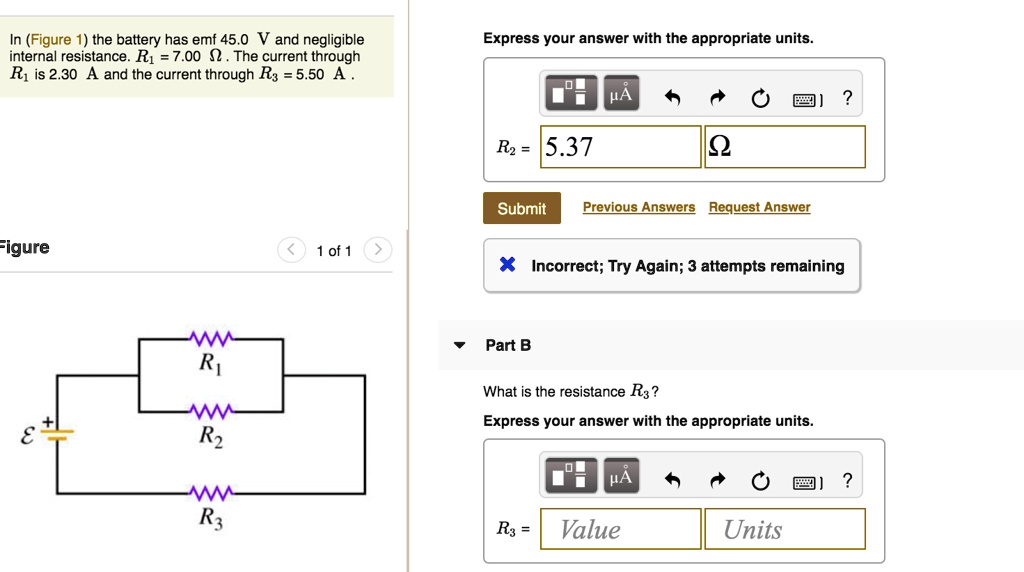Undo the last edit in the R2 answer toolbar
Image resolution: width=1024 pixels, height=572 pixels.
672,98
